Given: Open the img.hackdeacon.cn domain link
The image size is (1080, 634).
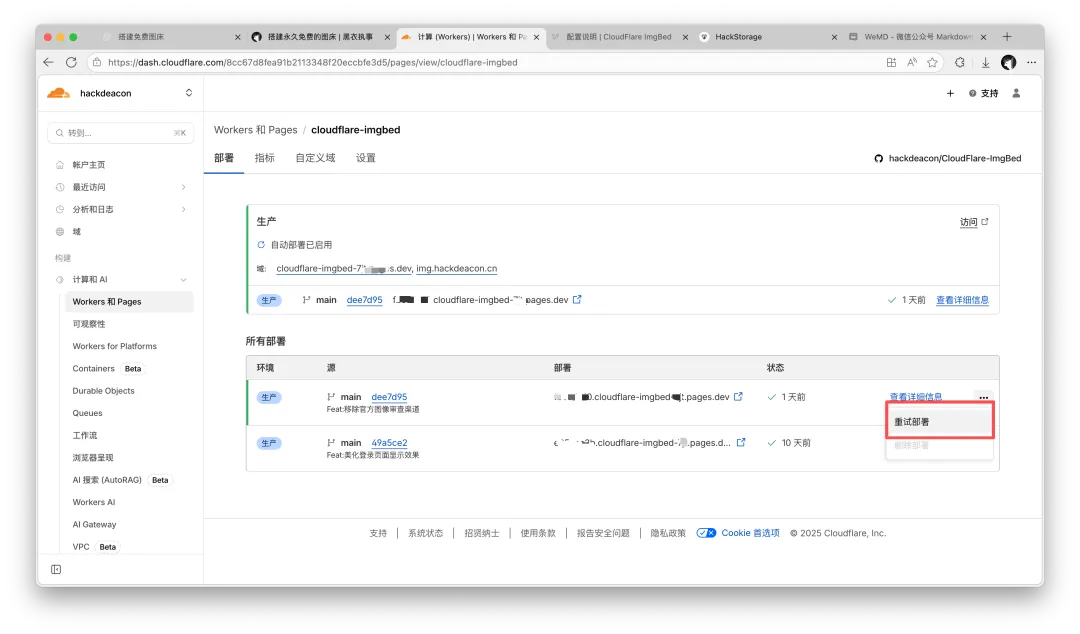Looking at the screenshot, I should 457,268.
